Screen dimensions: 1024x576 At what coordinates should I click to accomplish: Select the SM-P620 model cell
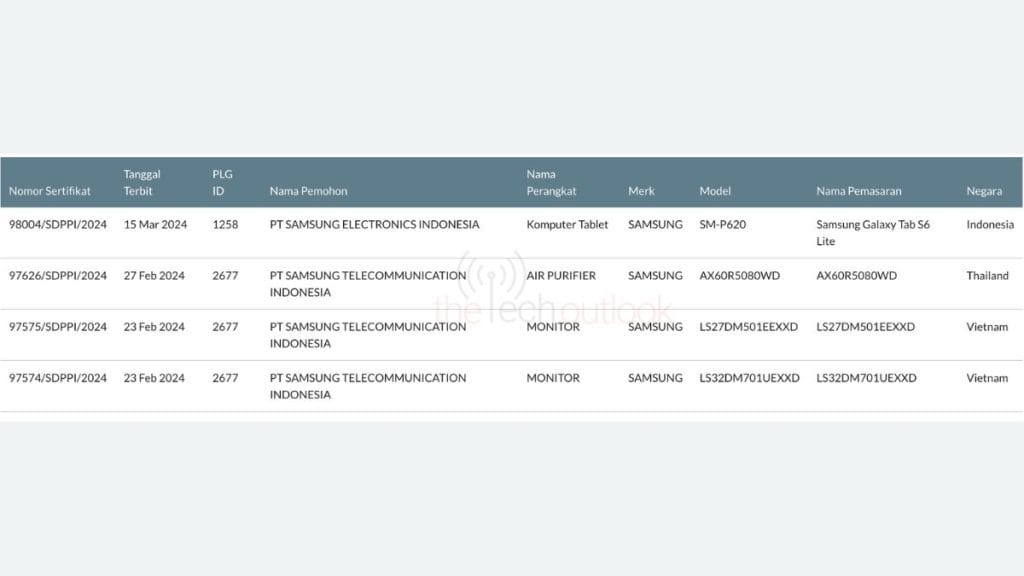pos(722,225)
